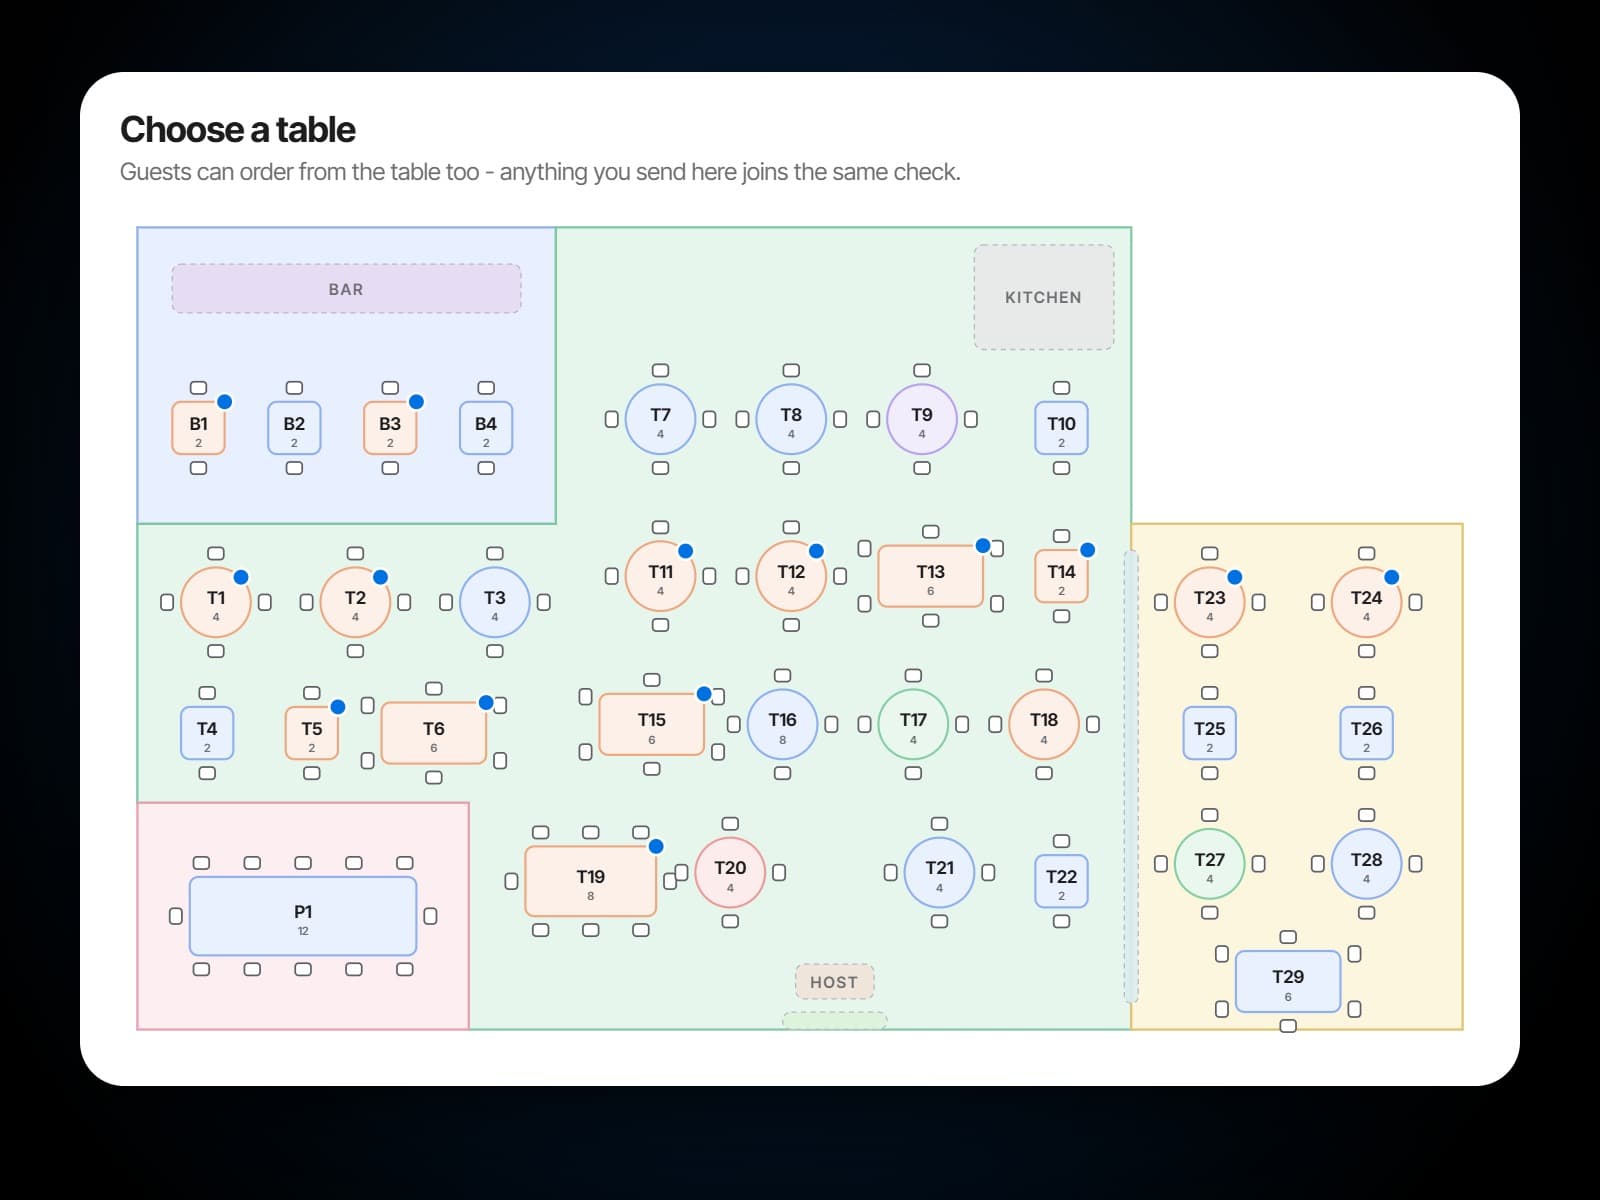Screen dimensions: 1600x1200
Task: Choose the green round table T17
Action: point(913,724)
